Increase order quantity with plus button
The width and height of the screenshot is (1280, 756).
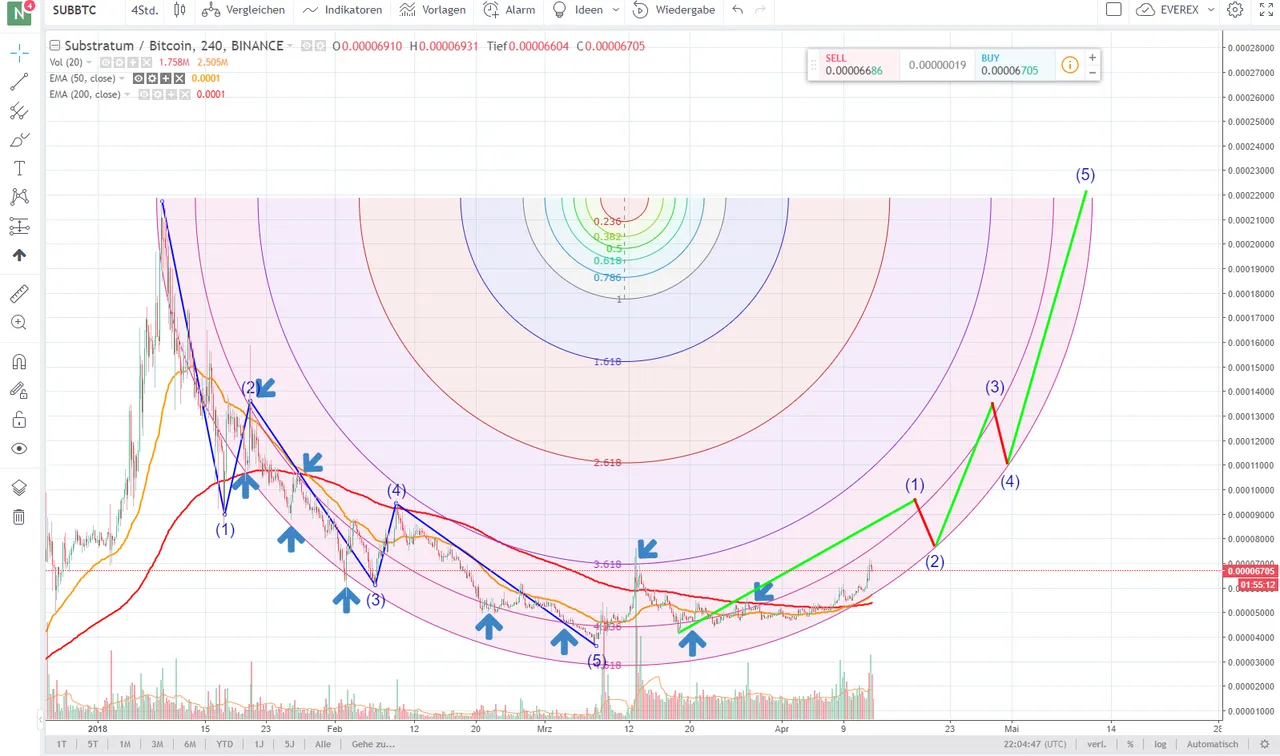pos(1092,58)
